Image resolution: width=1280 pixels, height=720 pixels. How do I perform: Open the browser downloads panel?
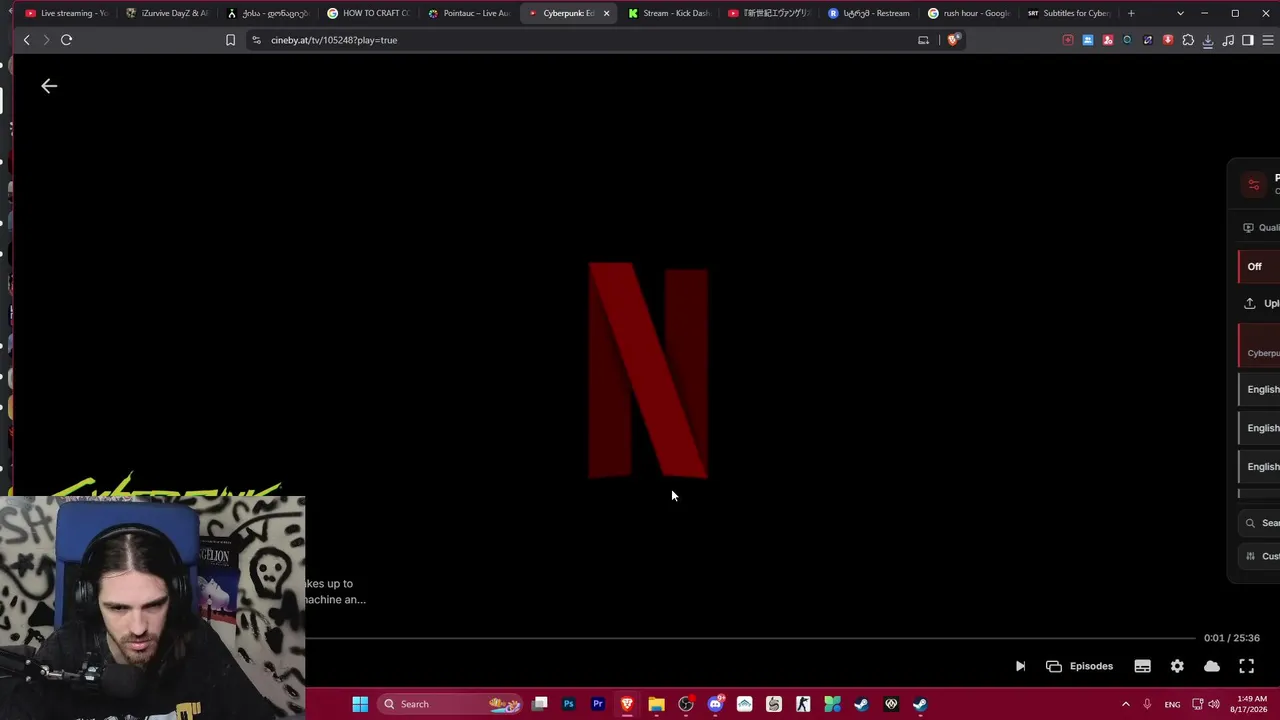tap(1208, 40)
